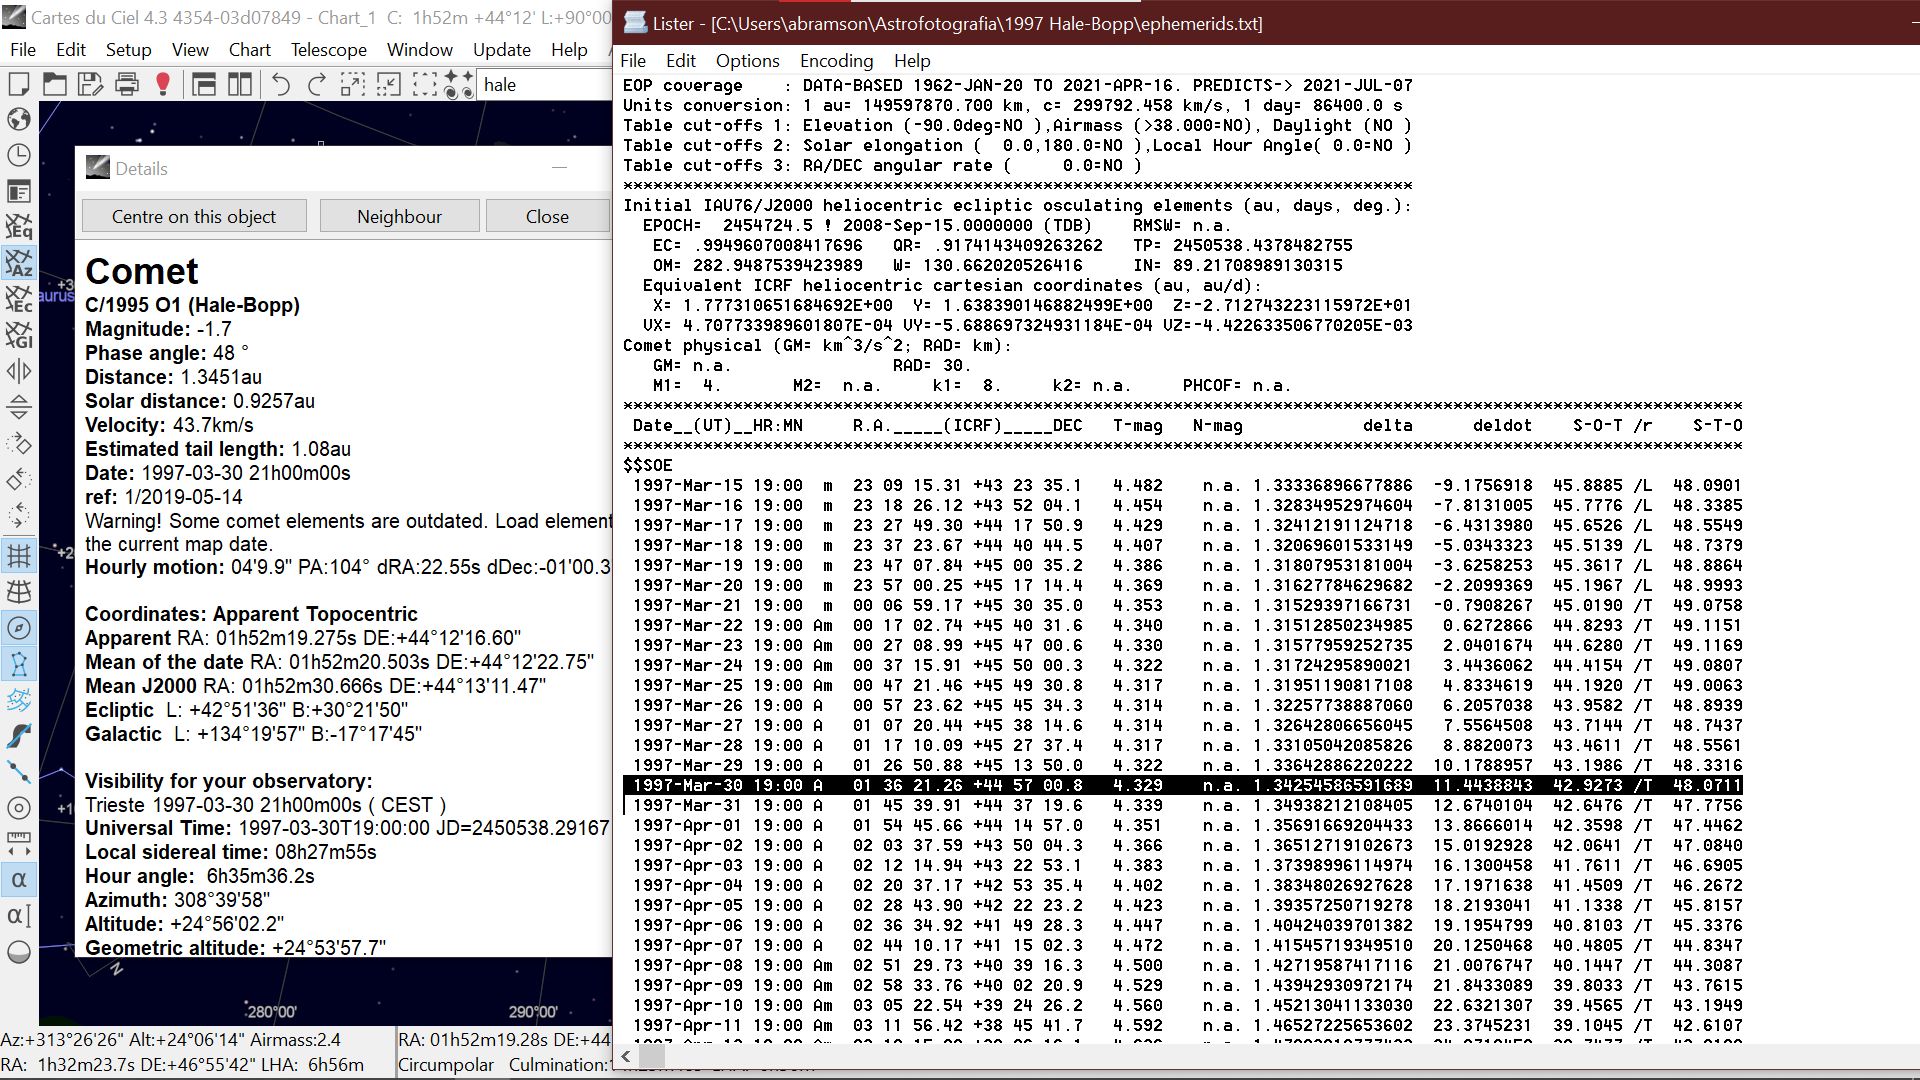
Task: Toggle the coordinate grid icon
Action: click(19, 555)
